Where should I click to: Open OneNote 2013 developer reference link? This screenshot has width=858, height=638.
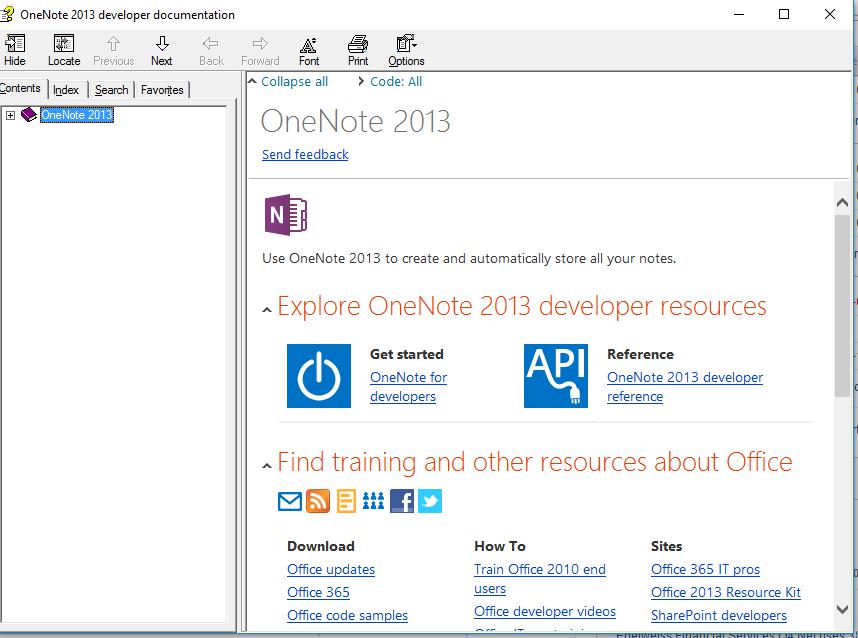click(x=685, y=387)
